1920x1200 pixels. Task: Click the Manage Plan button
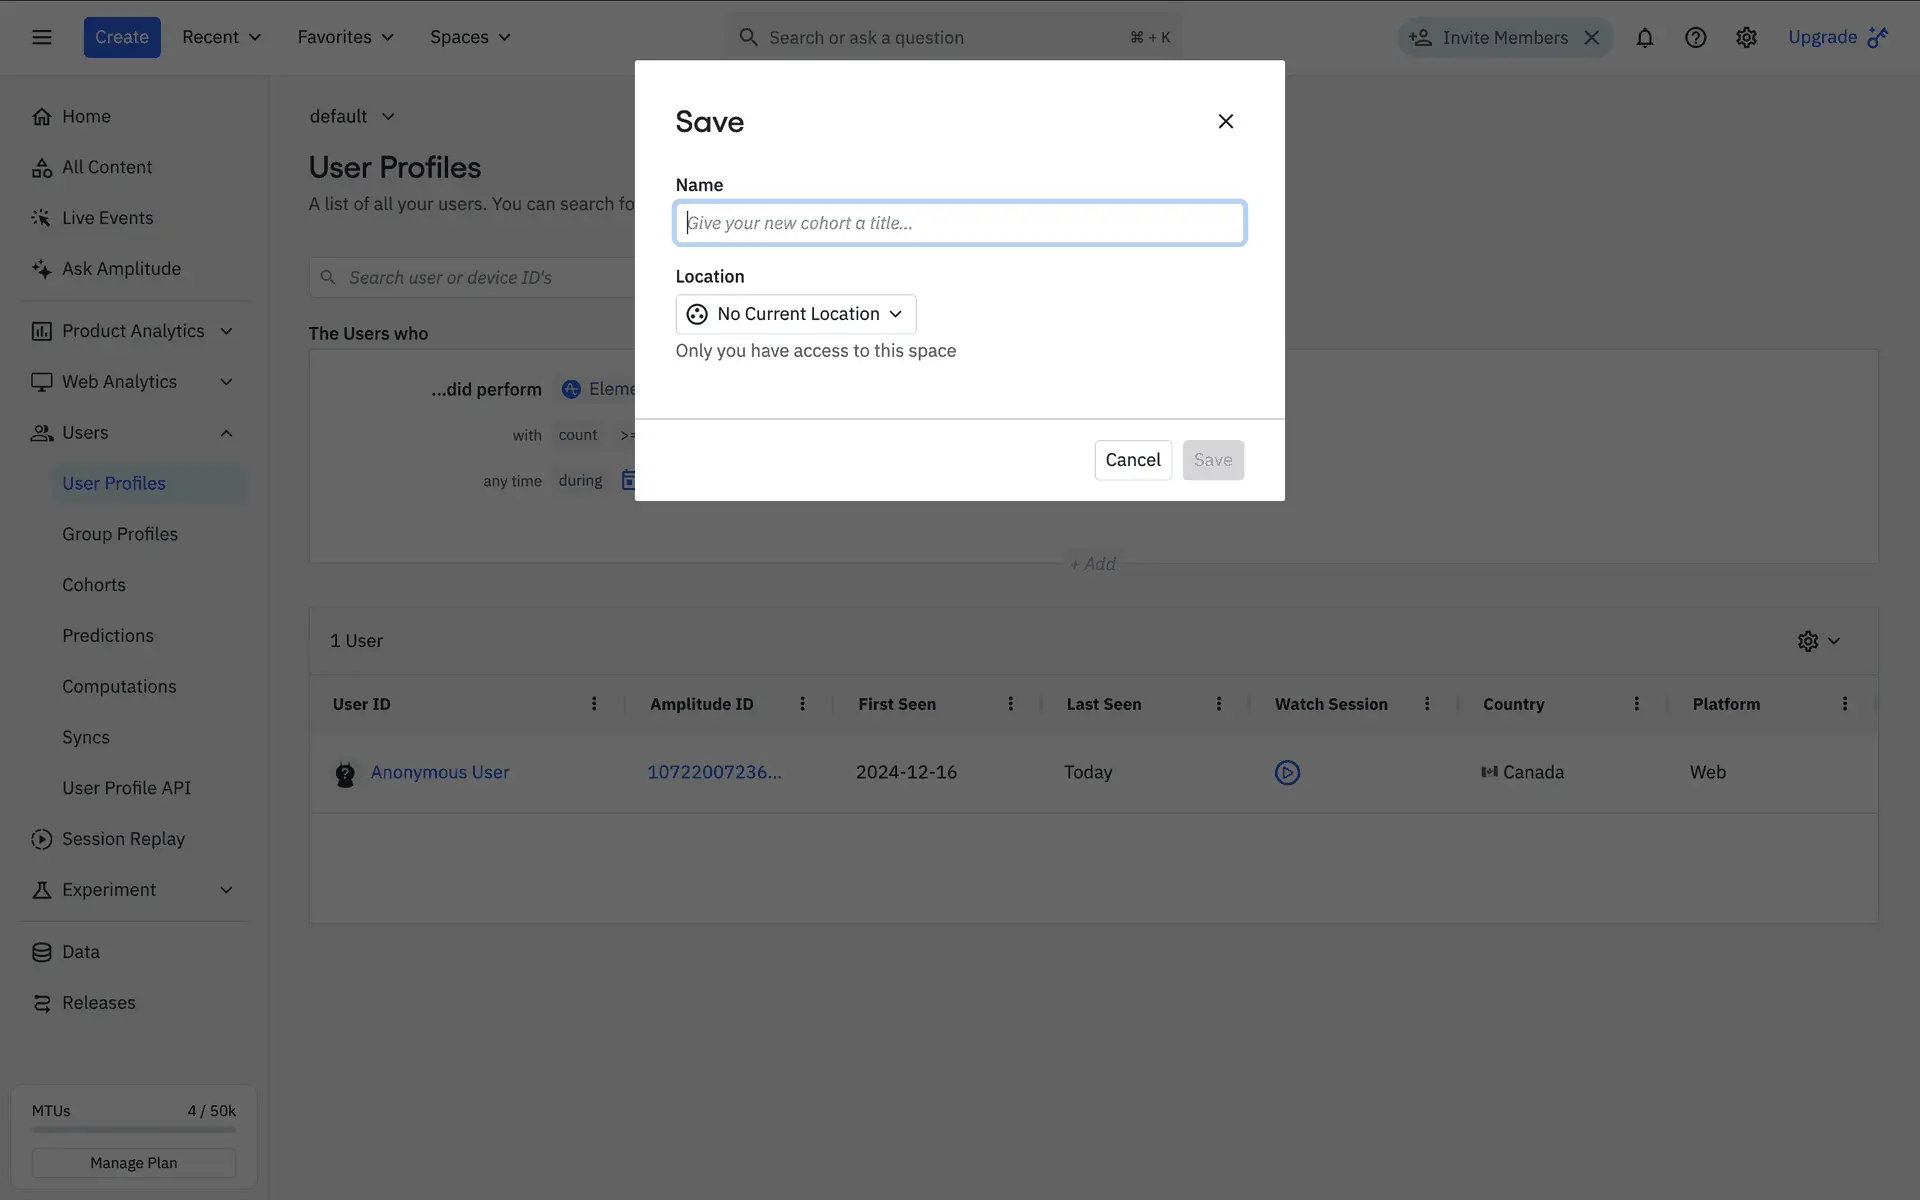(133, 1163)
